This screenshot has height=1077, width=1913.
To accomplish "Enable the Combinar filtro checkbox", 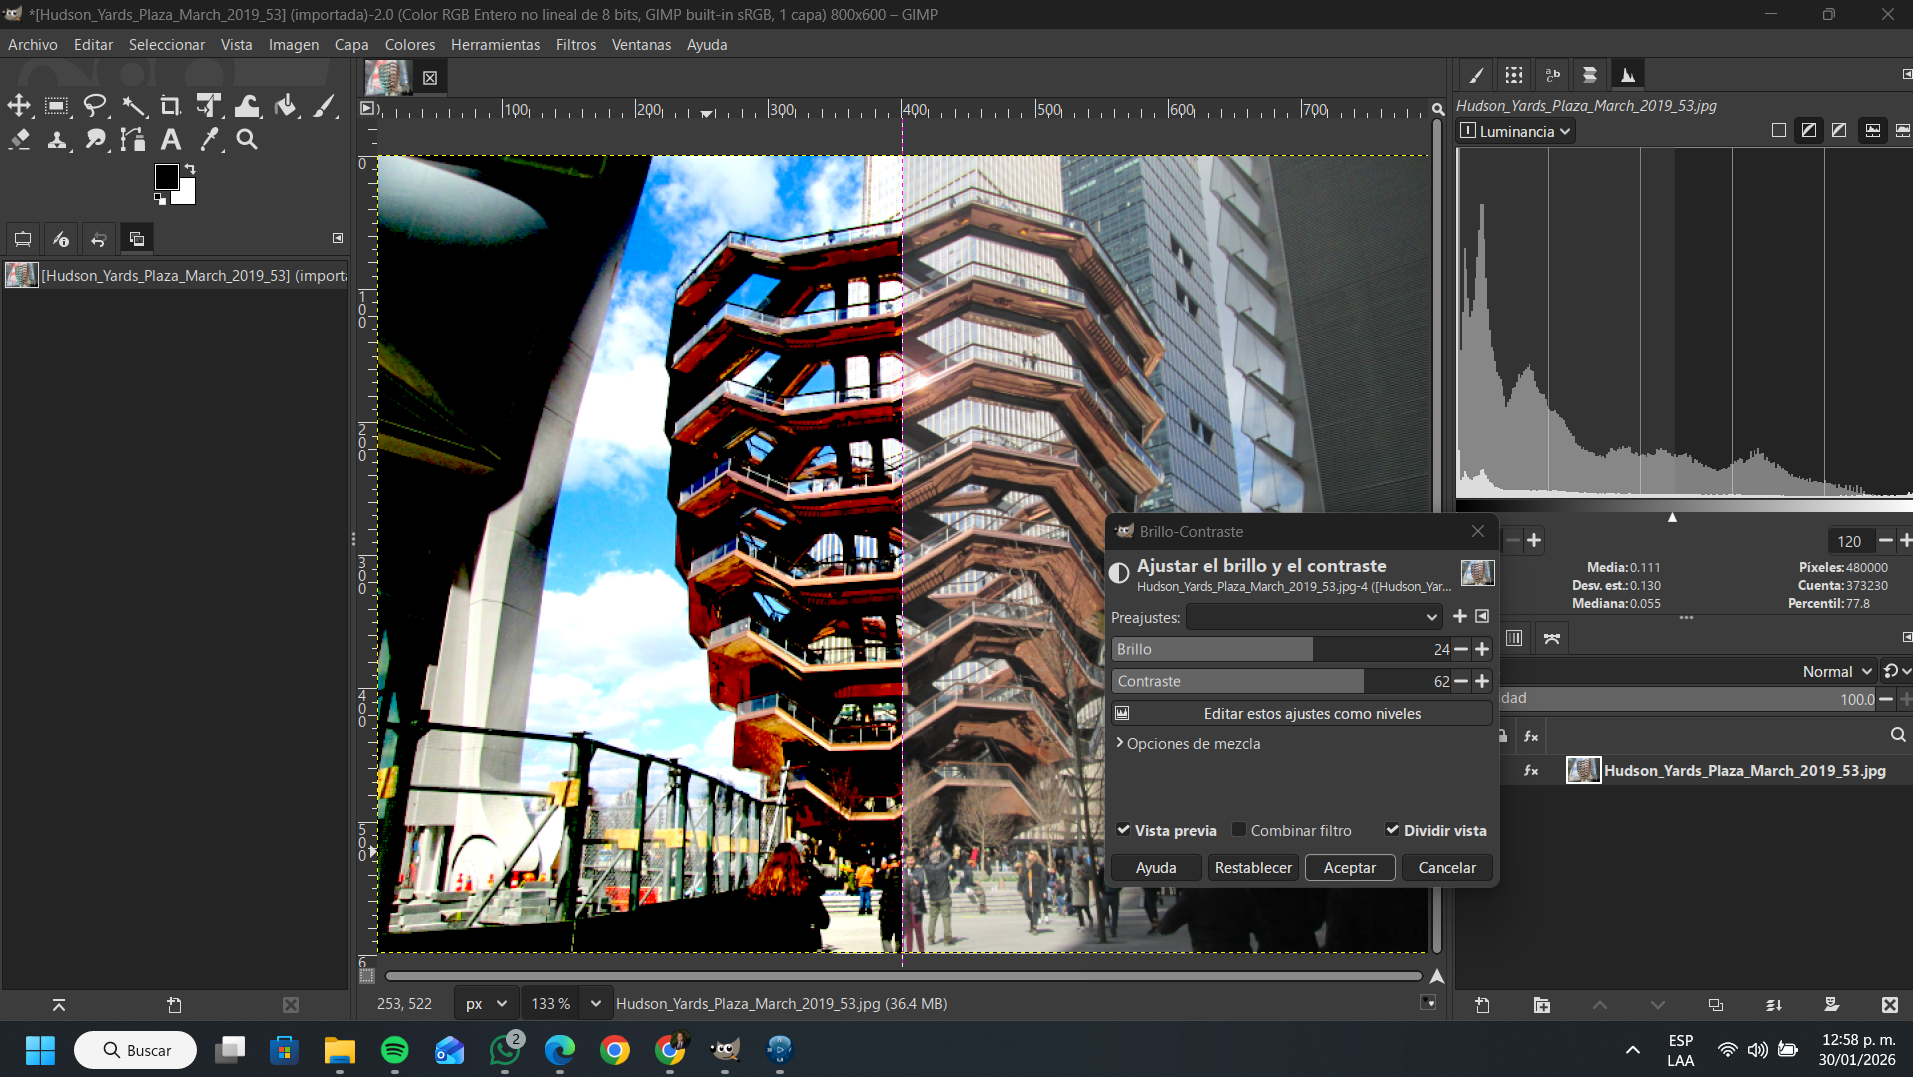I will [1239, 830].
